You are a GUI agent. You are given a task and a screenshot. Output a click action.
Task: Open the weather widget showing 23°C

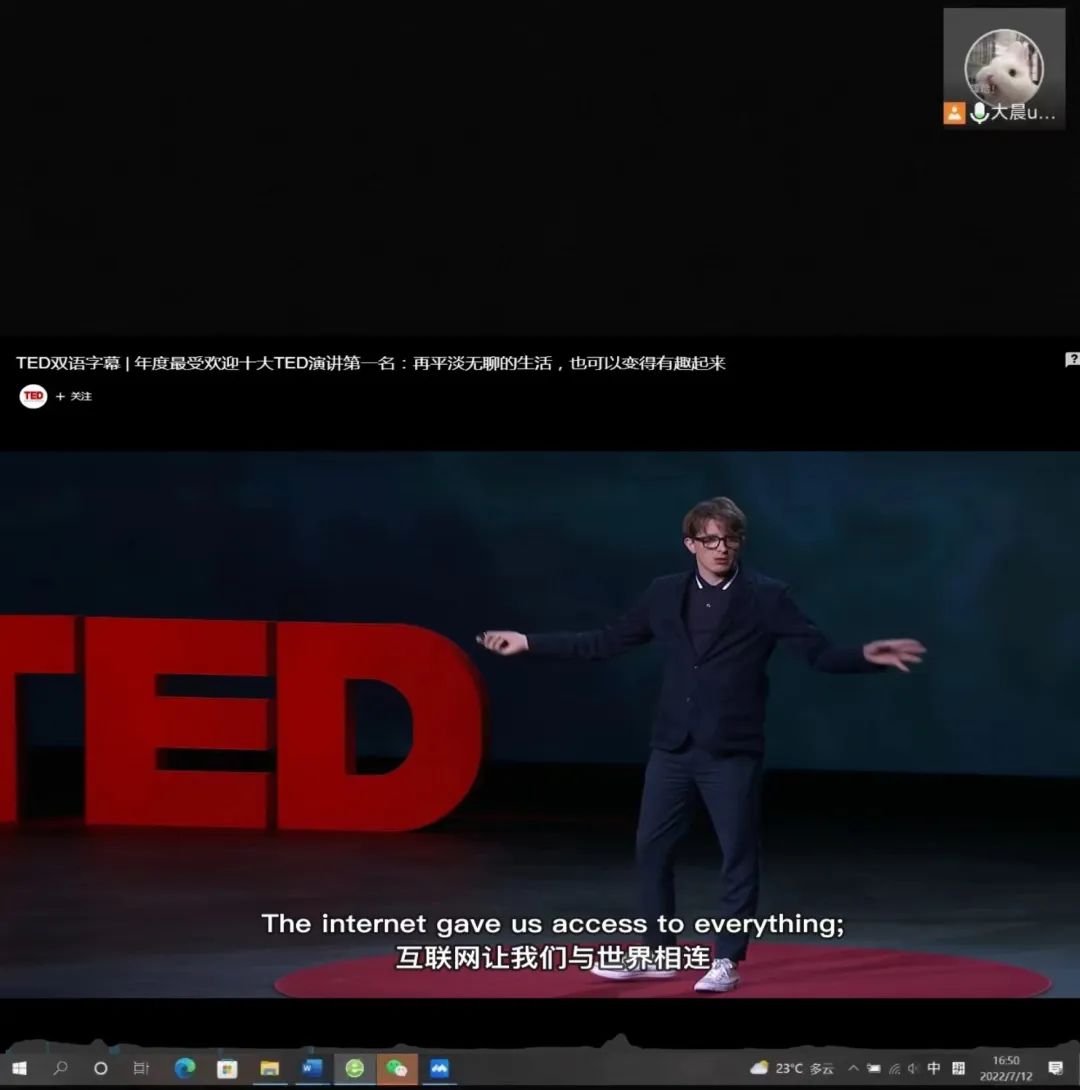point(791,1068)
